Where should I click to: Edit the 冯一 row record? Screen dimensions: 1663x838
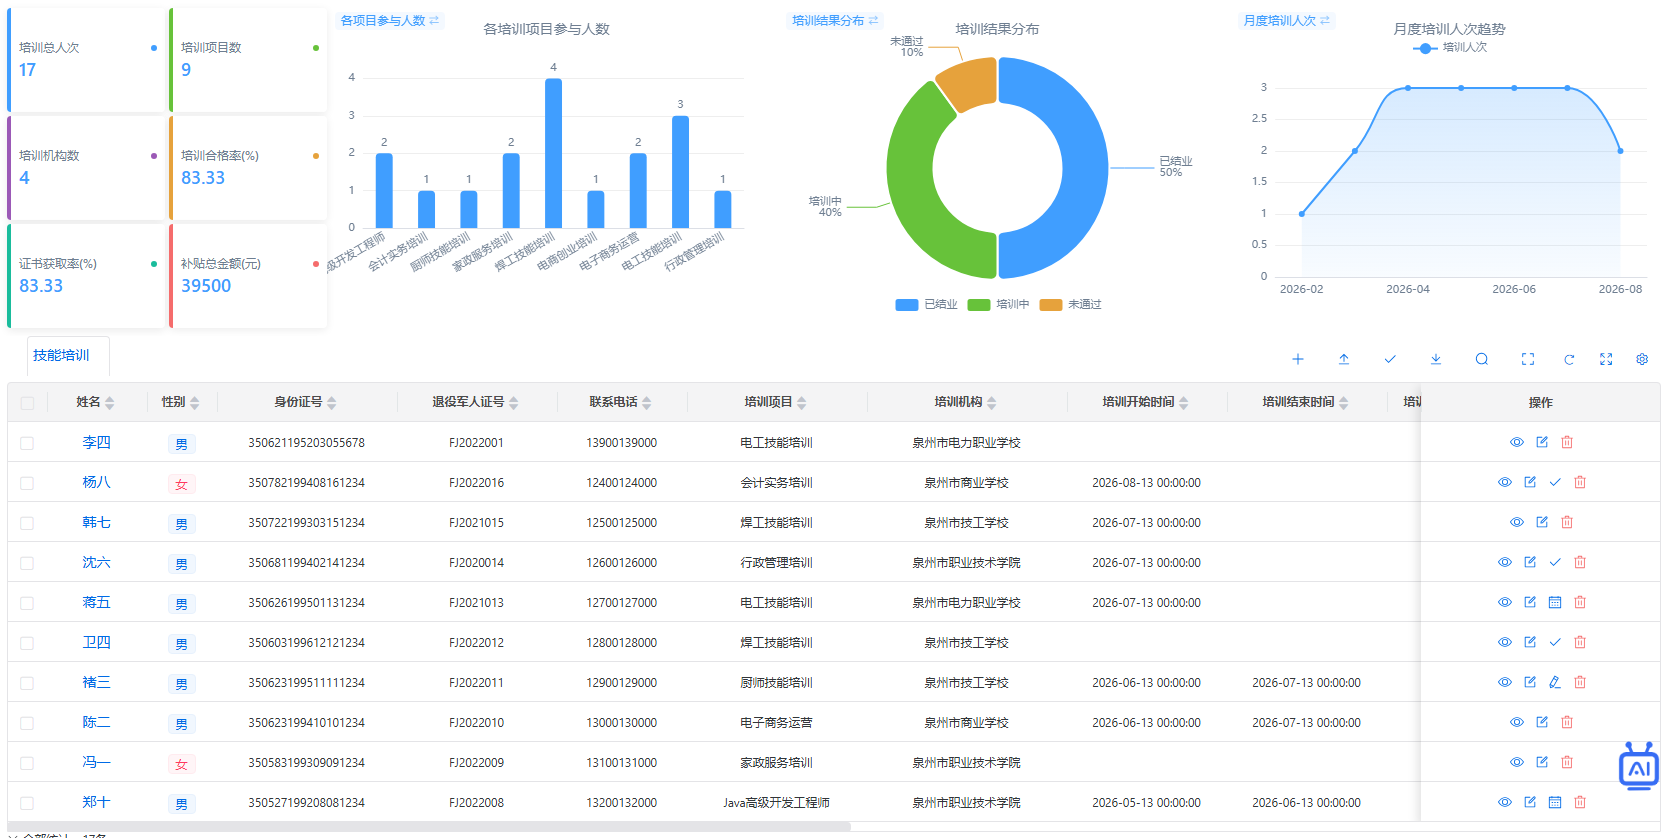tap(1542, 762)
